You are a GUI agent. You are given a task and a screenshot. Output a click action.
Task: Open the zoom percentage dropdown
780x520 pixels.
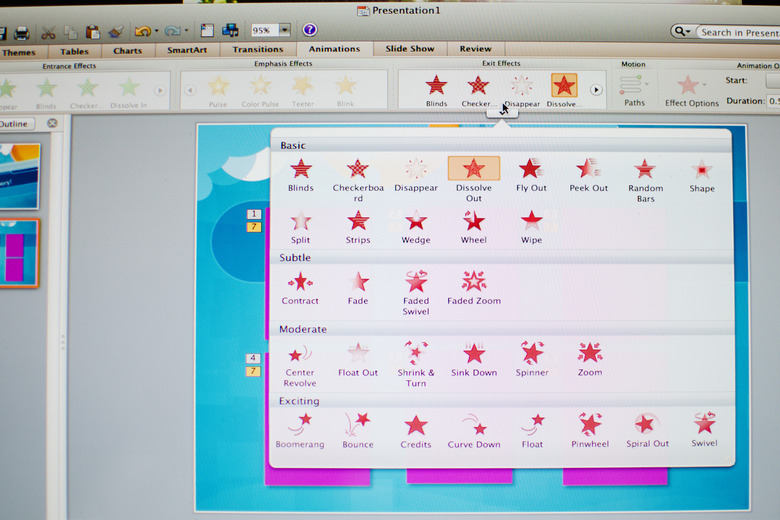(x=284, y=30)
